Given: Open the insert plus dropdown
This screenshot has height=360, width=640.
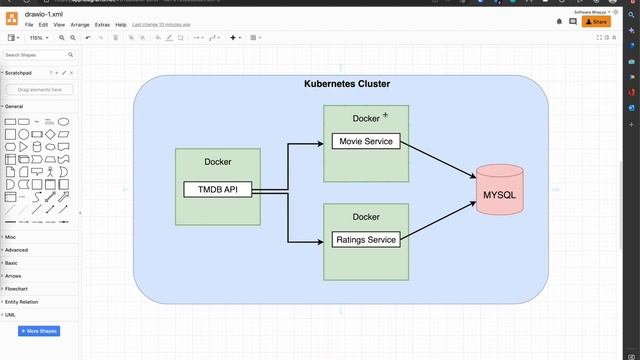Looking at the screenshot, I should 236,38.
